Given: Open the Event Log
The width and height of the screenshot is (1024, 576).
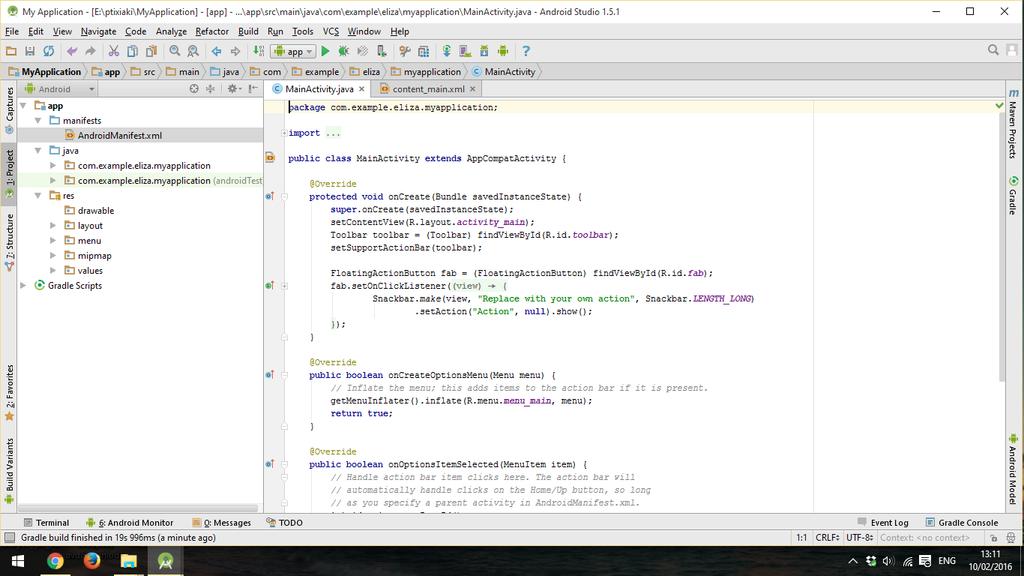Looking at the screenshot, I should (x=883, y=522).
